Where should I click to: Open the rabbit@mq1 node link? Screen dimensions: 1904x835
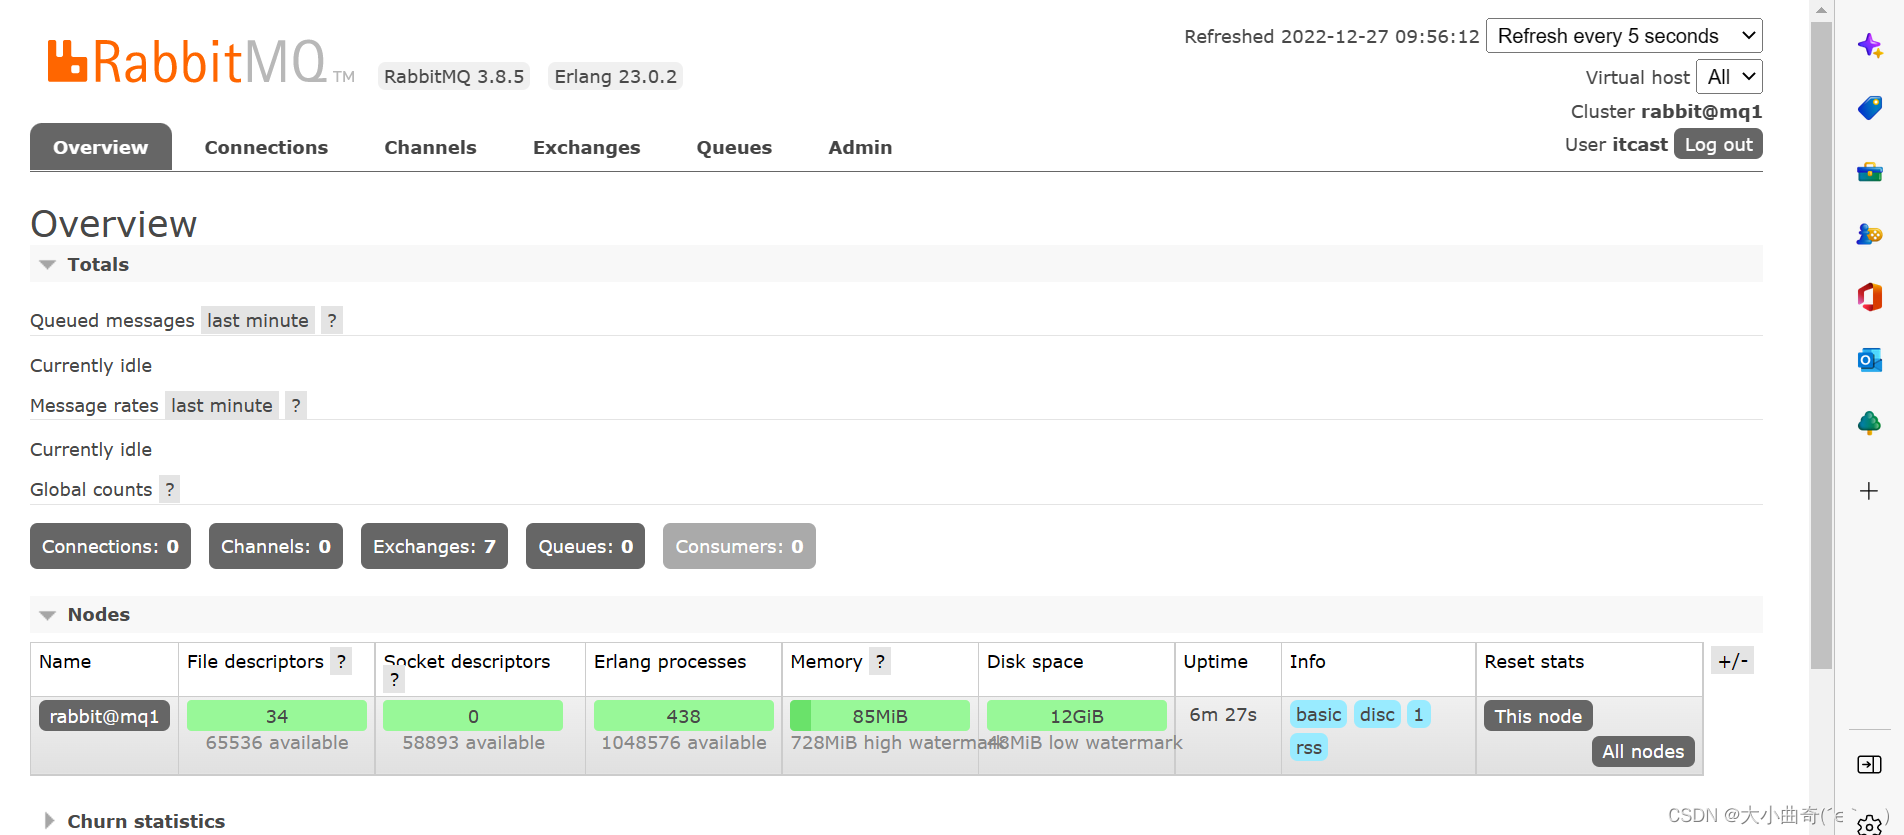(104, 716)
